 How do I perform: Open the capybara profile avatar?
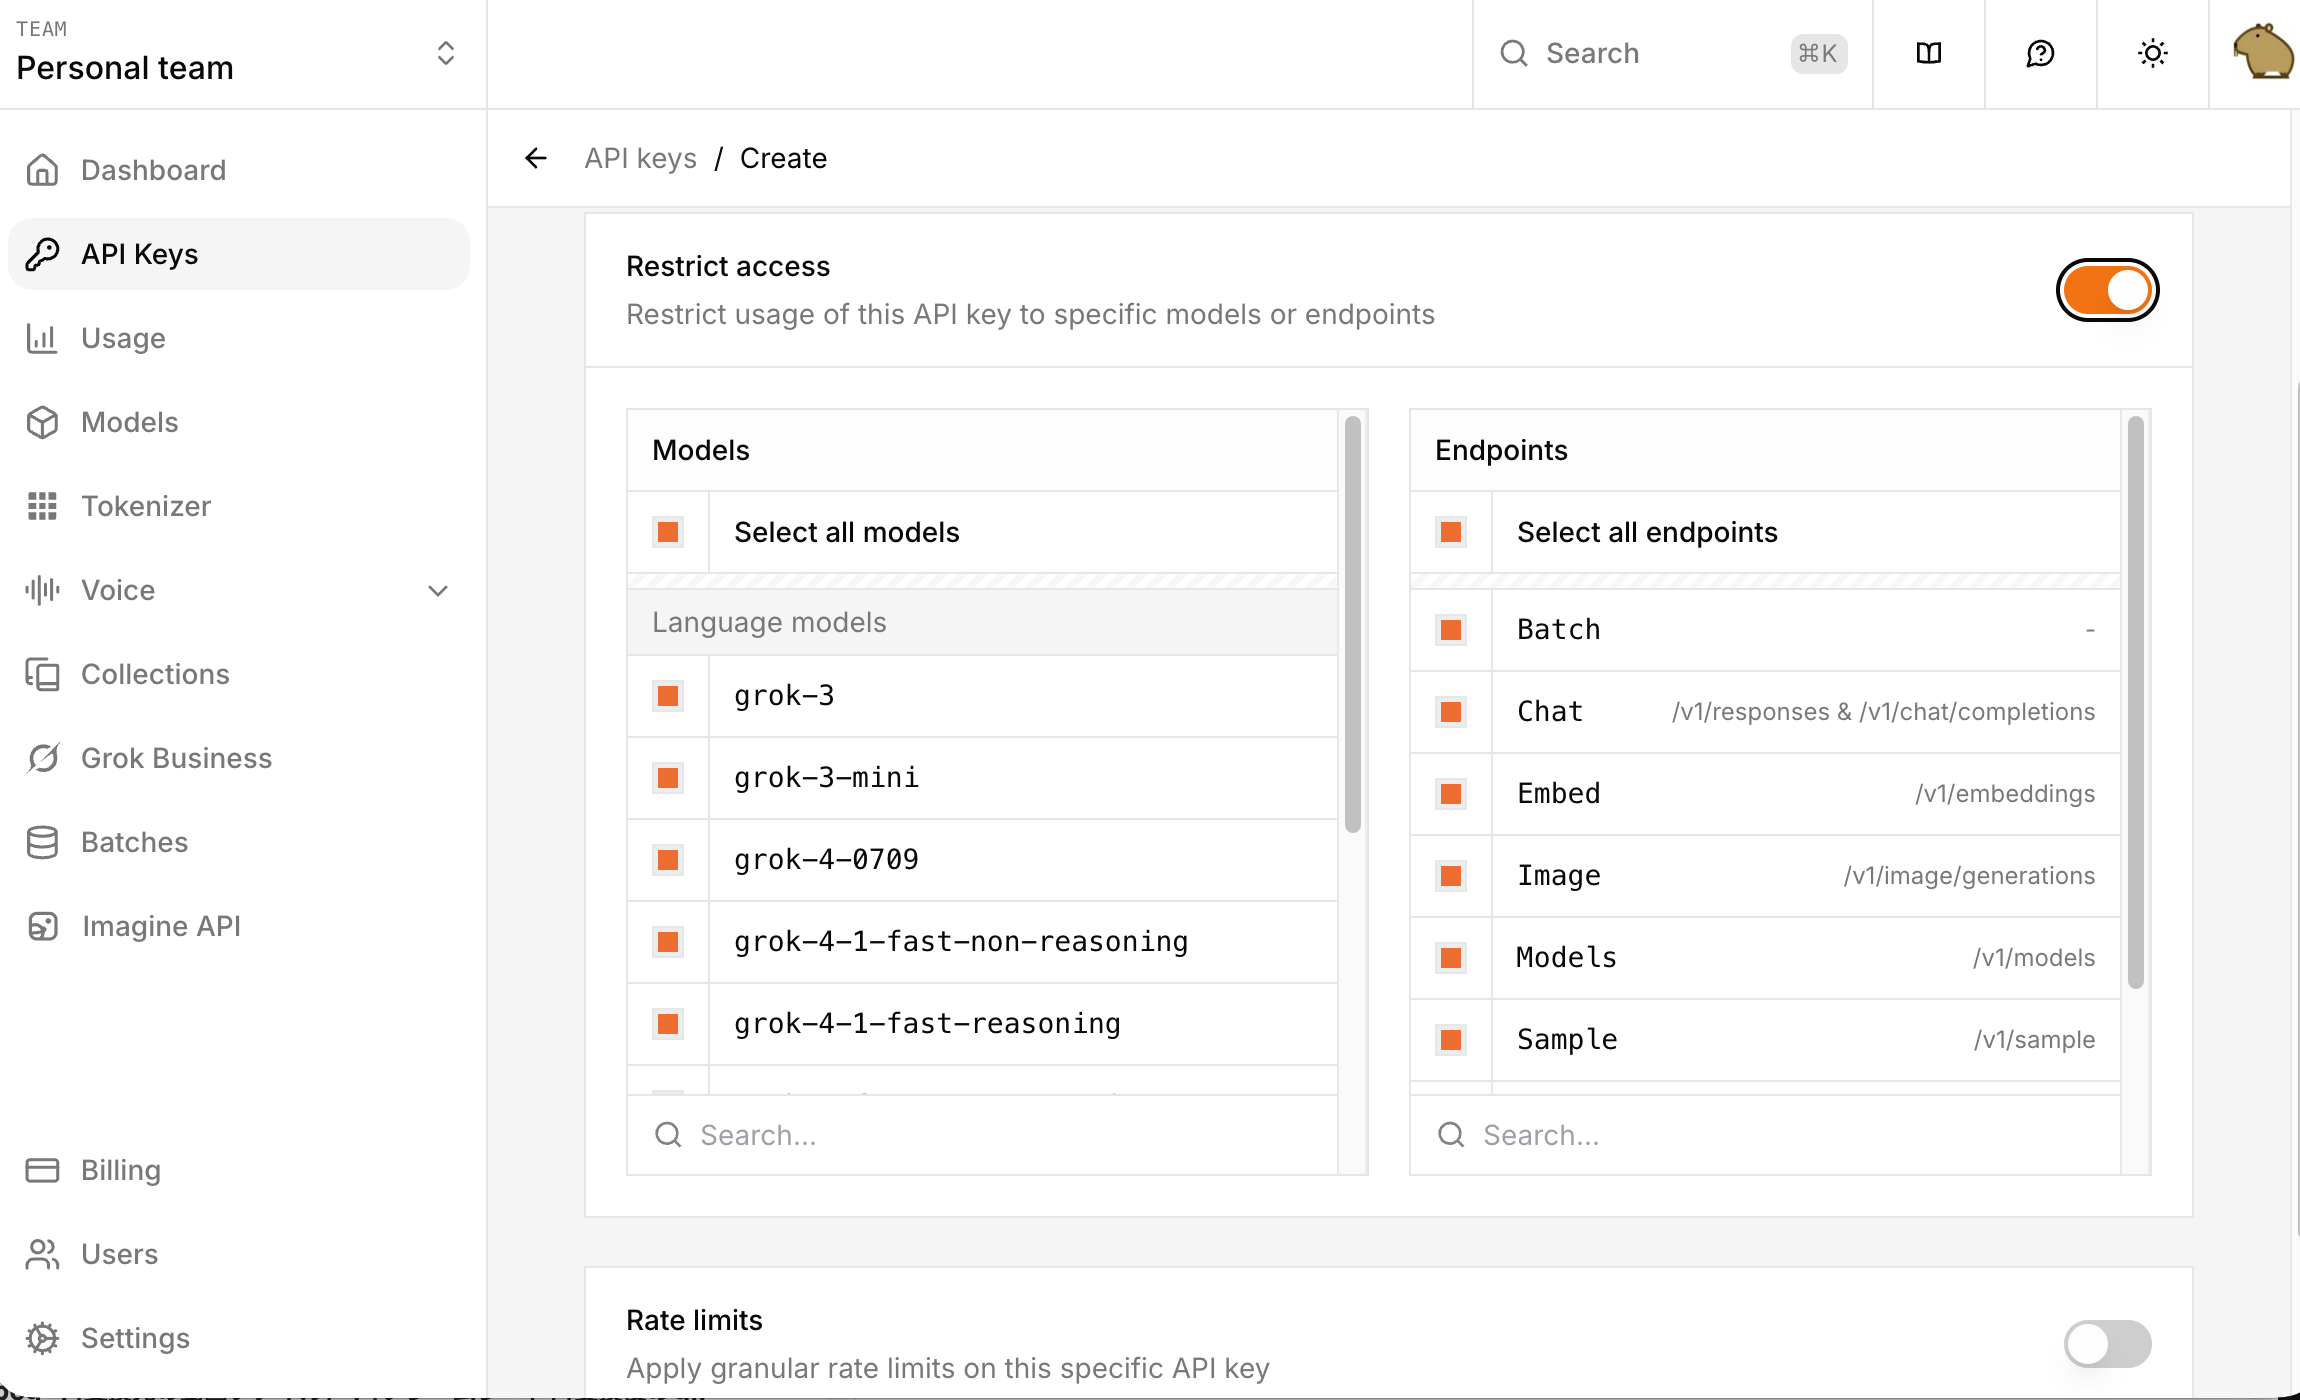[x=2262, y=53]
